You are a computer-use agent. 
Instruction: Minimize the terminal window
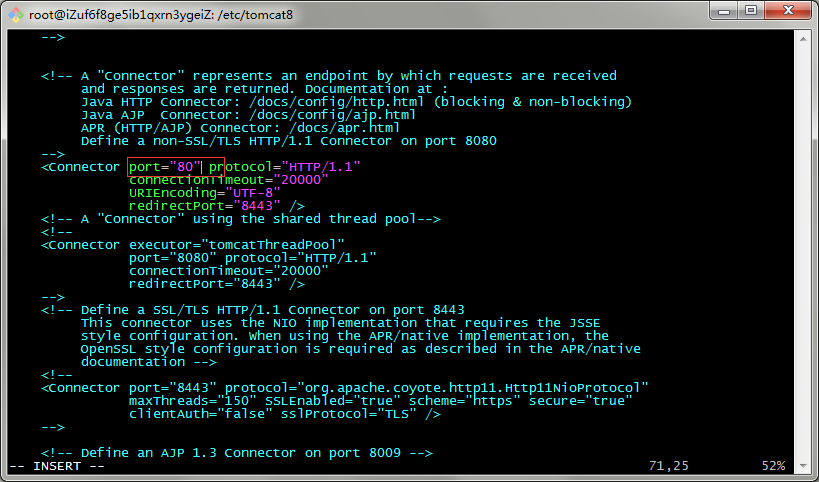723,11
